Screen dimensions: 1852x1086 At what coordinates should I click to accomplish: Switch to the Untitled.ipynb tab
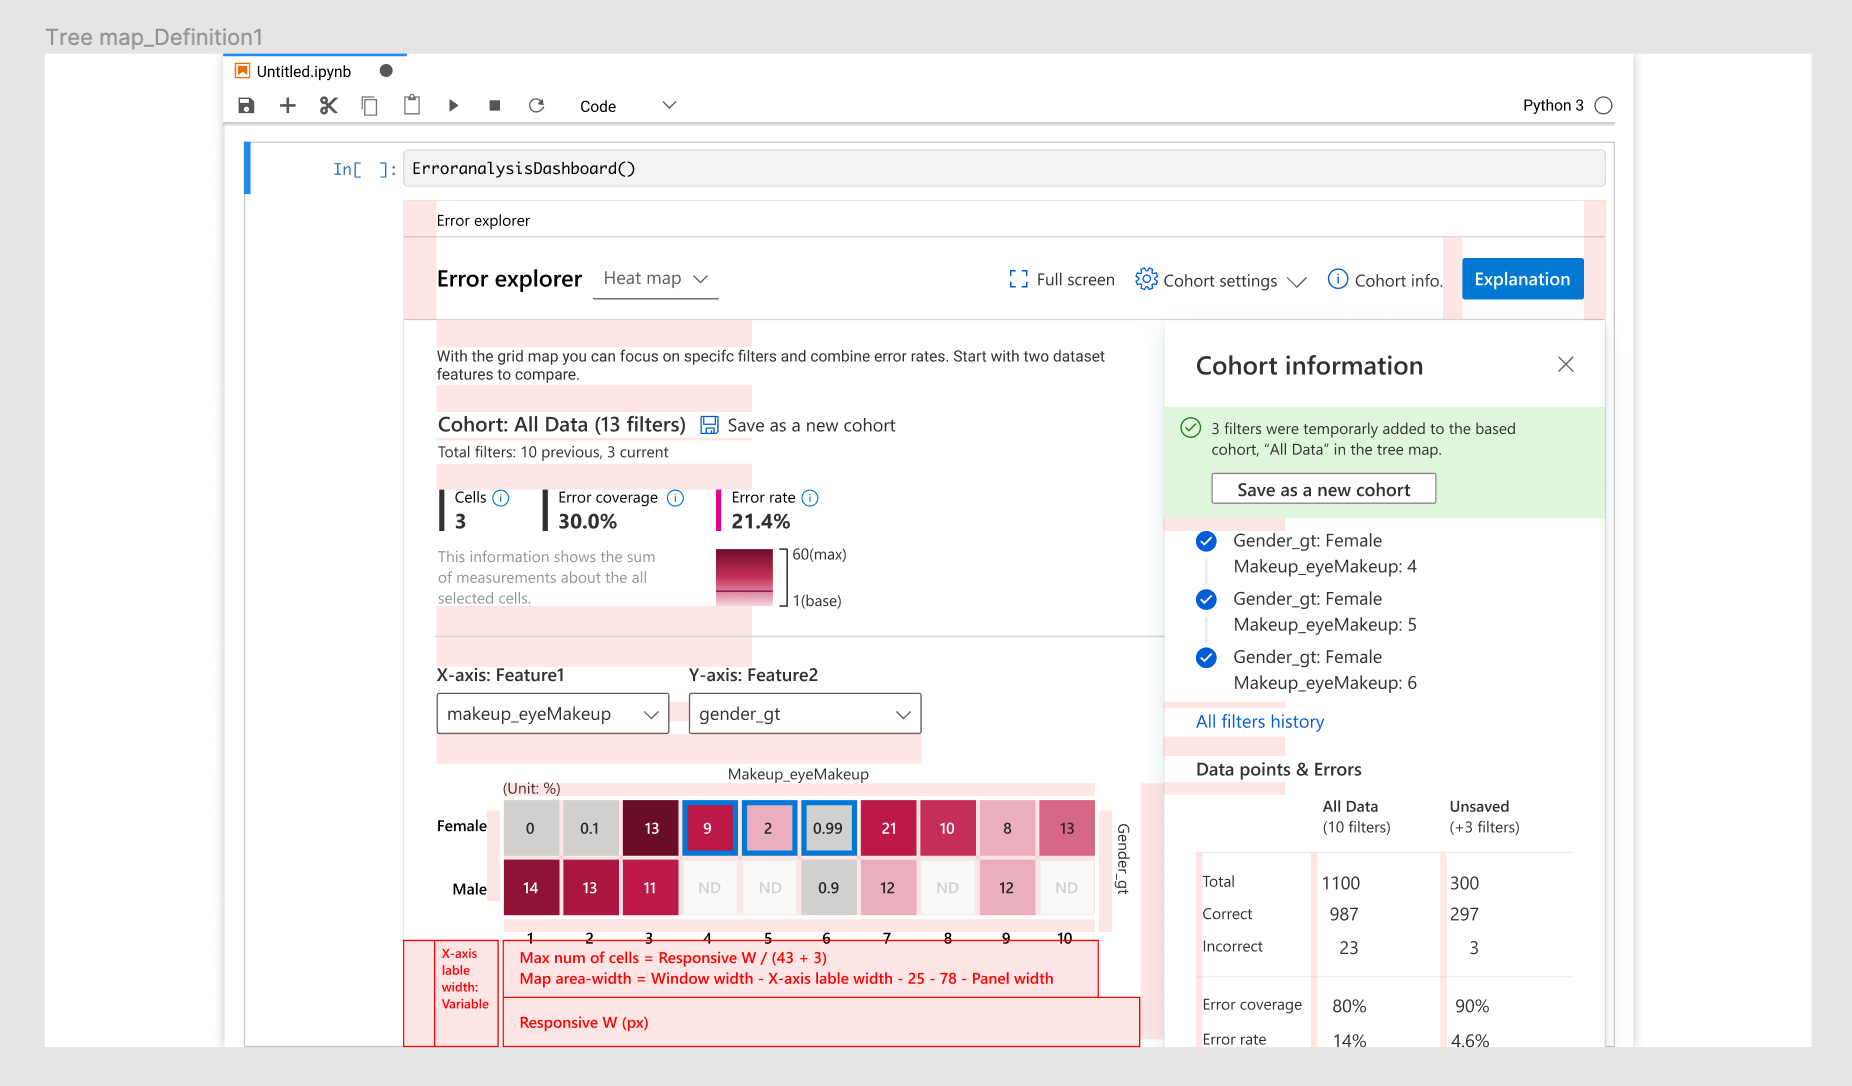(x=303, y=70)
